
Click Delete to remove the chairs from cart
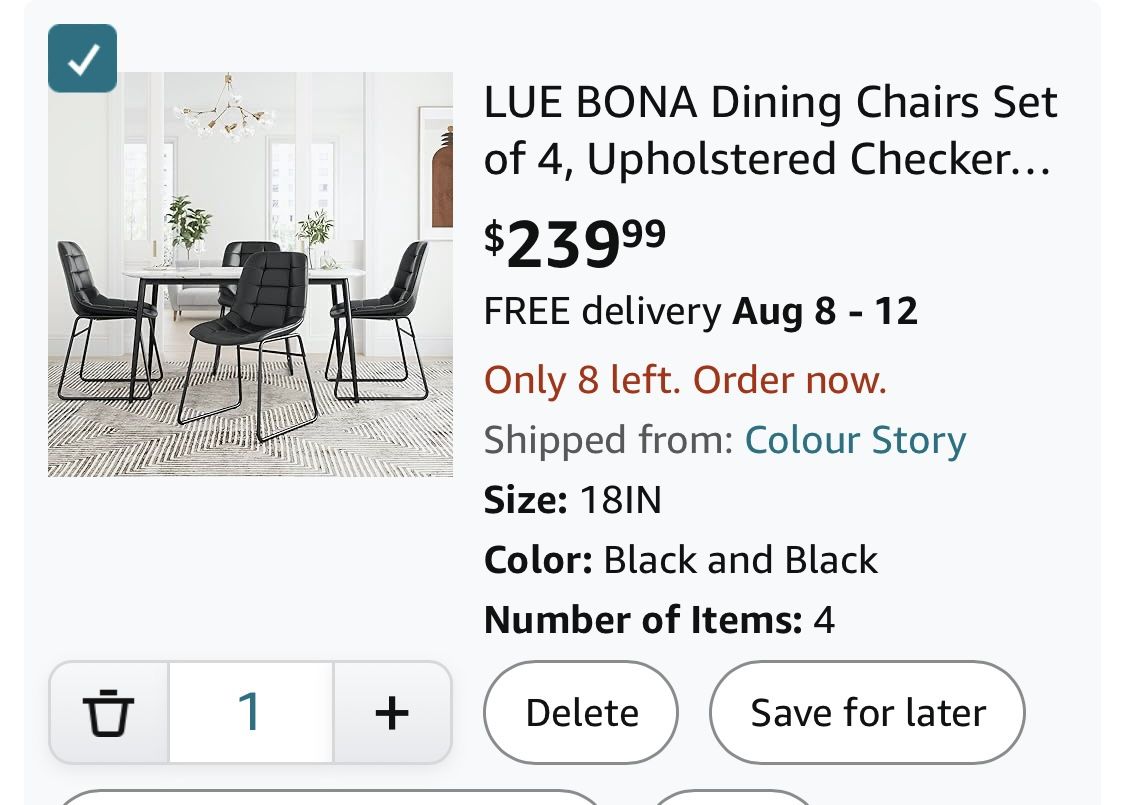[x=581, y=712]
